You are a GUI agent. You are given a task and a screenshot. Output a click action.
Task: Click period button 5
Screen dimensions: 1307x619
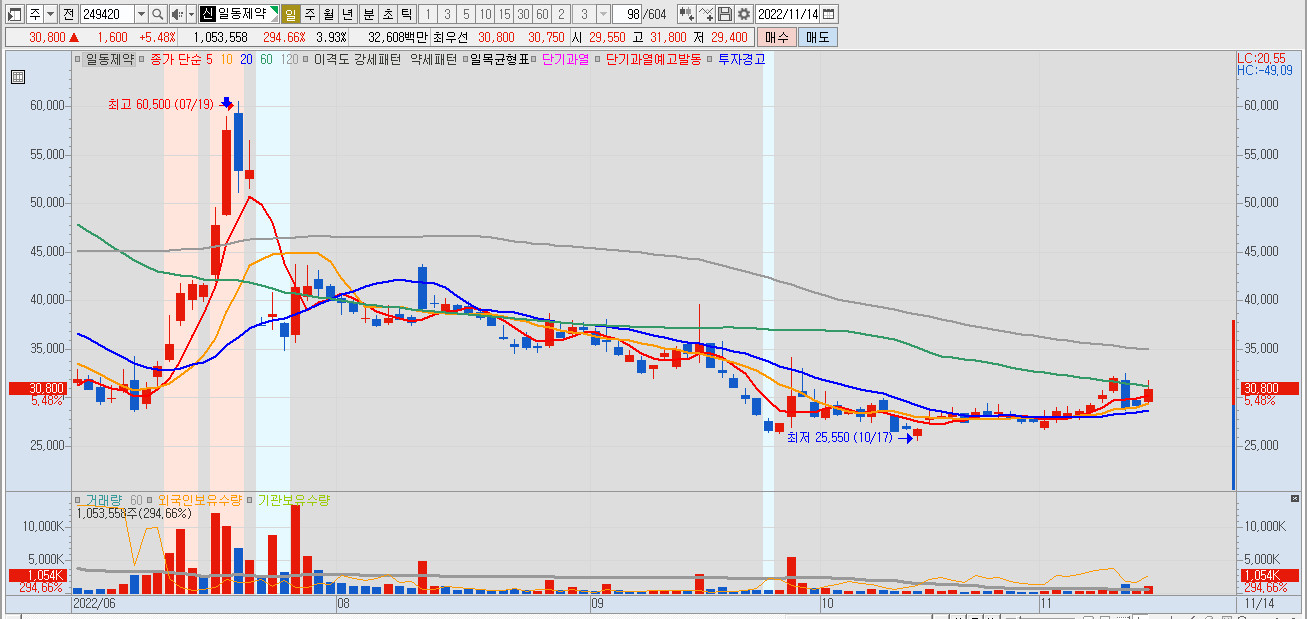[x=465, y=14]
